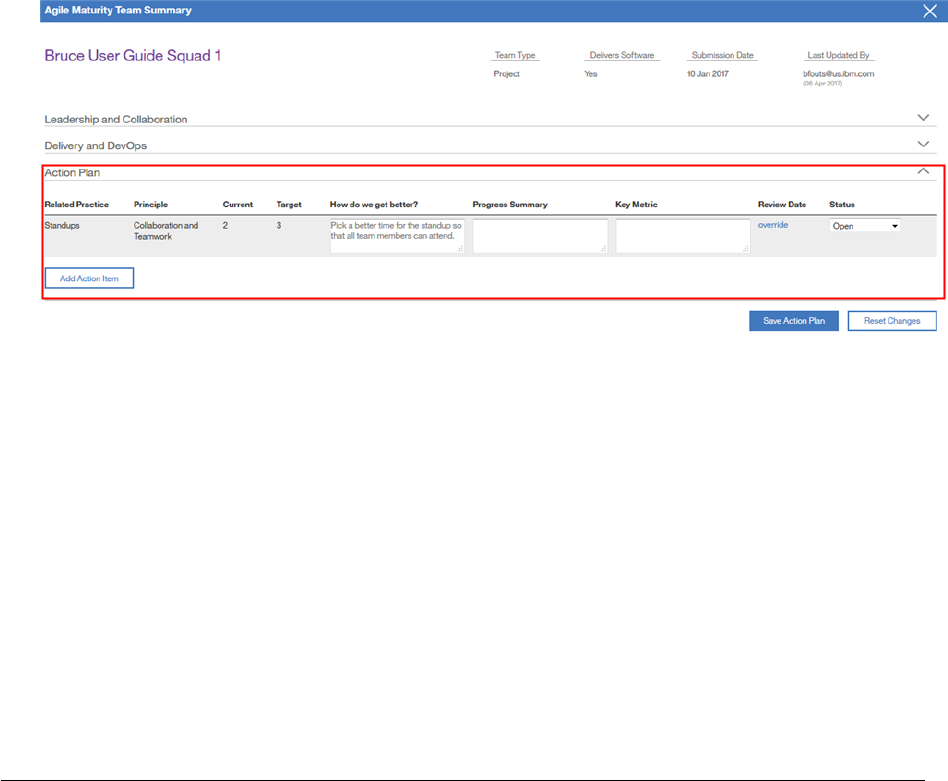Click the 10 Jan 2017 submission date value
This screenshot has height=781, width=948.
707,74
